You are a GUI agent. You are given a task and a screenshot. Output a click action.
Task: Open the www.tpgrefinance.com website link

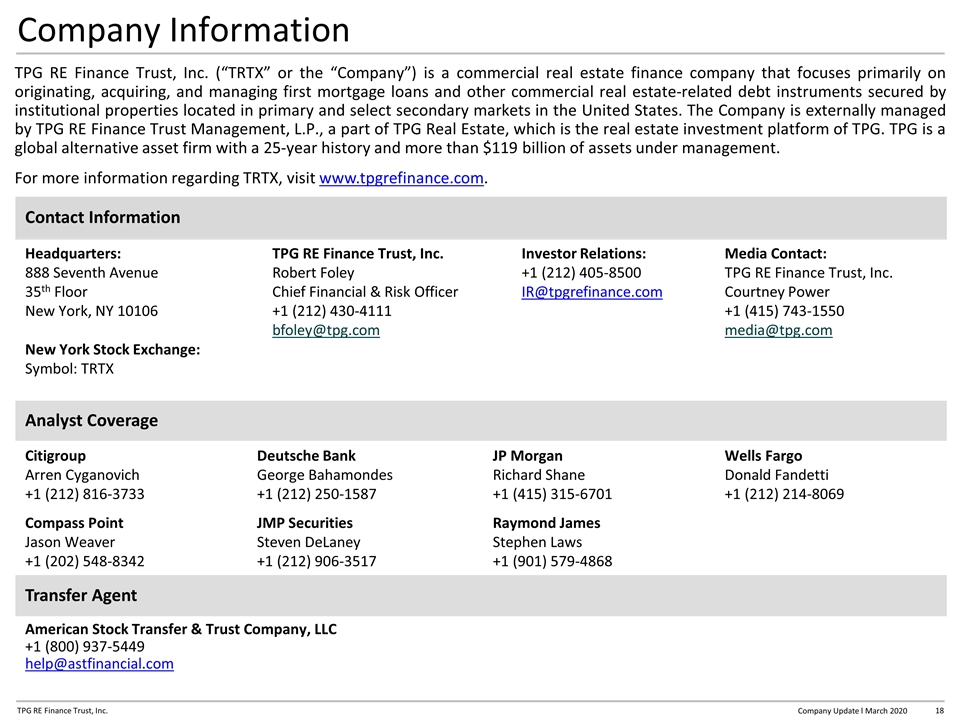tap(401, 178)
